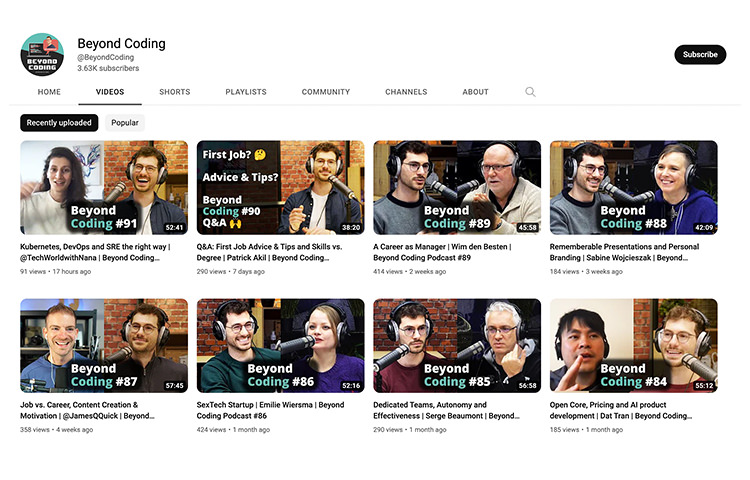This screenshot has width=750, height=480.
Task: Click '424 views • 1 month ago' text
Action: click(233, 430)
